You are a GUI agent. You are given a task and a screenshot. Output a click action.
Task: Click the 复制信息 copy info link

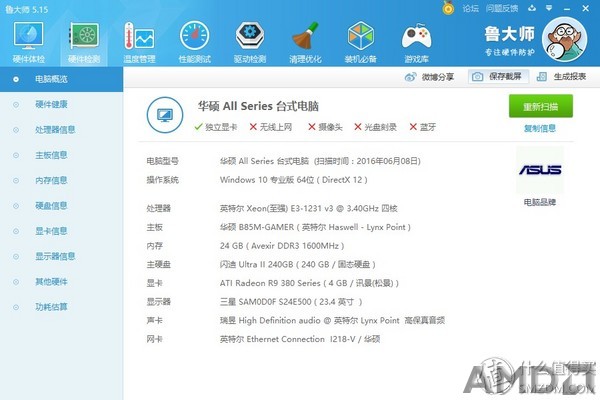pos(540,128)
